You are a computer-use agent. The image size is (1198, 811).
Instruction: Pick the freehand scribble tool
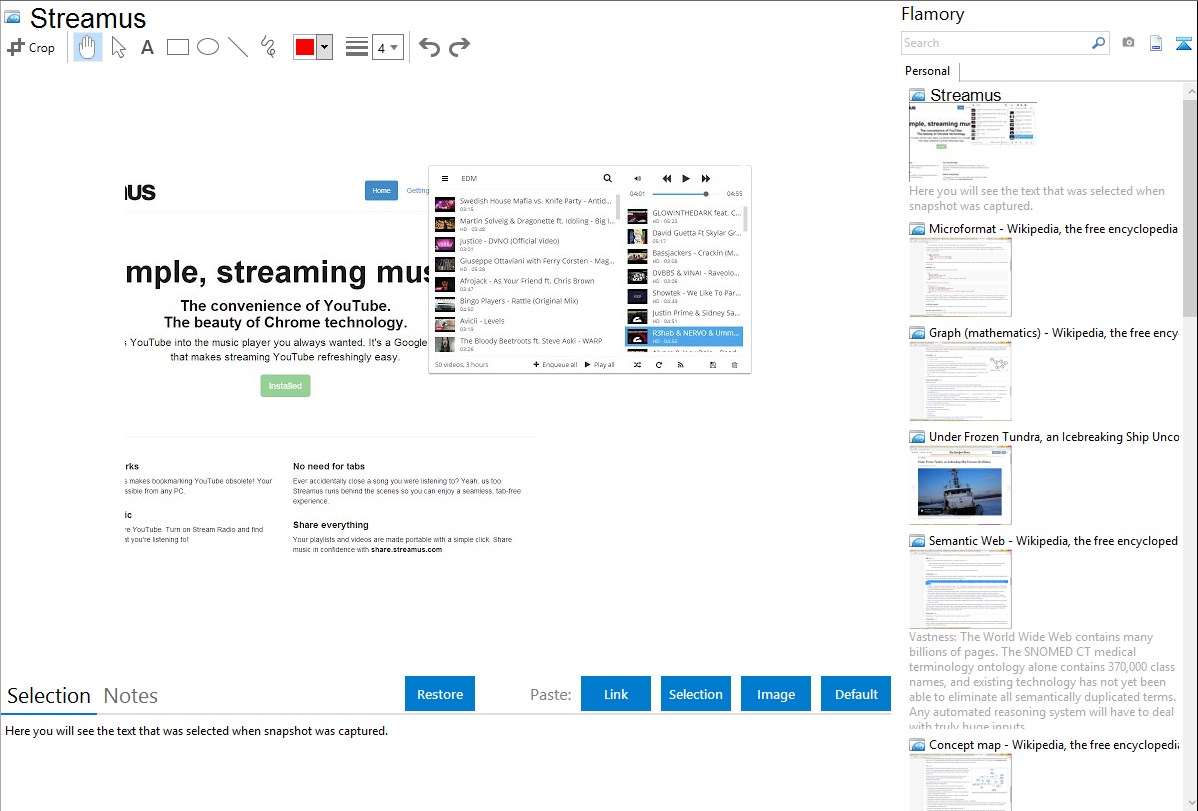tap(268, 47)
